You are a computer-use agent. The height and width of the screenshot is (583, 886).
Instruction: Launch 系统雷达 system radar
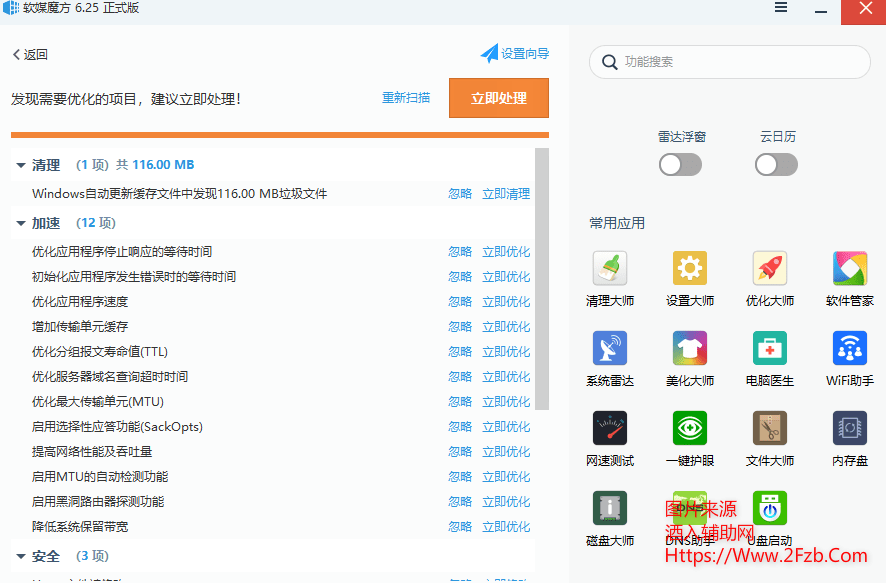[x=610, y=349]
